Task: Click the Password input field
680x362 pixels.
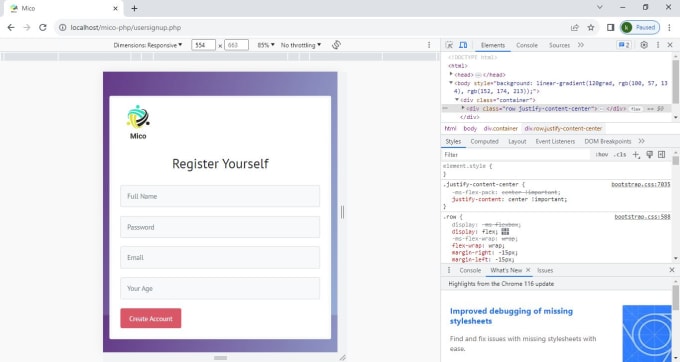Action: pyautogui.click(x=220, y=227)
